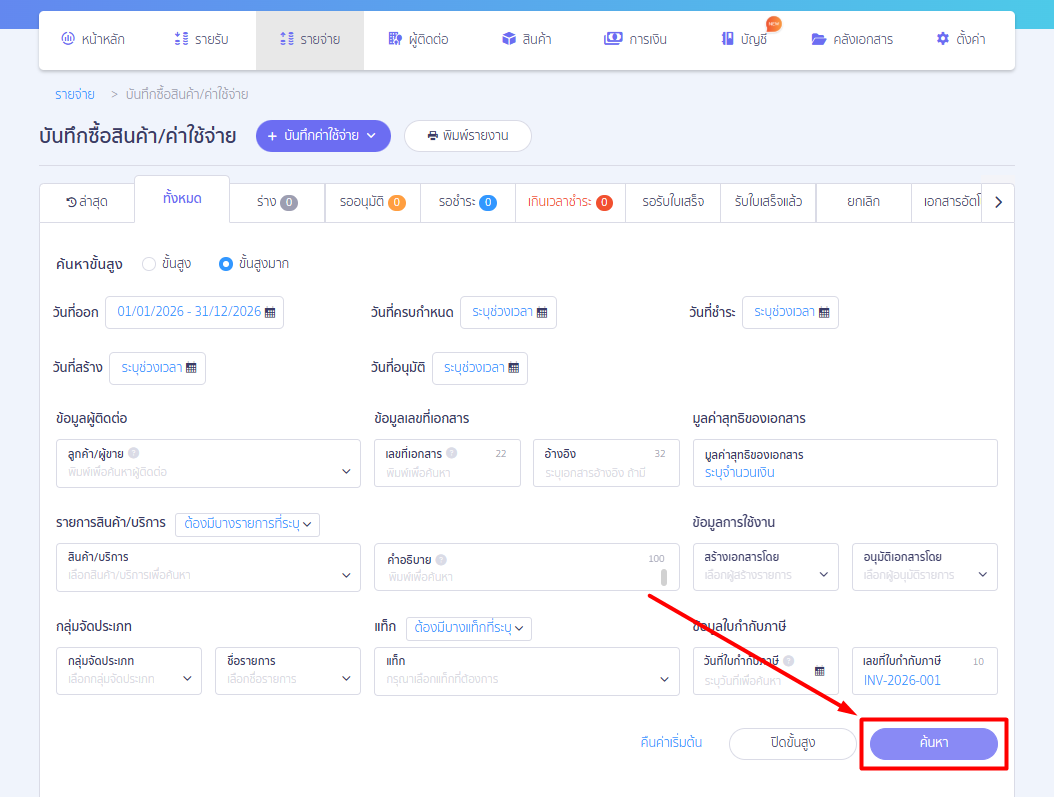Open the calendar icon for วันที่ออก date range
Screen dimensions: 1054x797
click(270, 312)
